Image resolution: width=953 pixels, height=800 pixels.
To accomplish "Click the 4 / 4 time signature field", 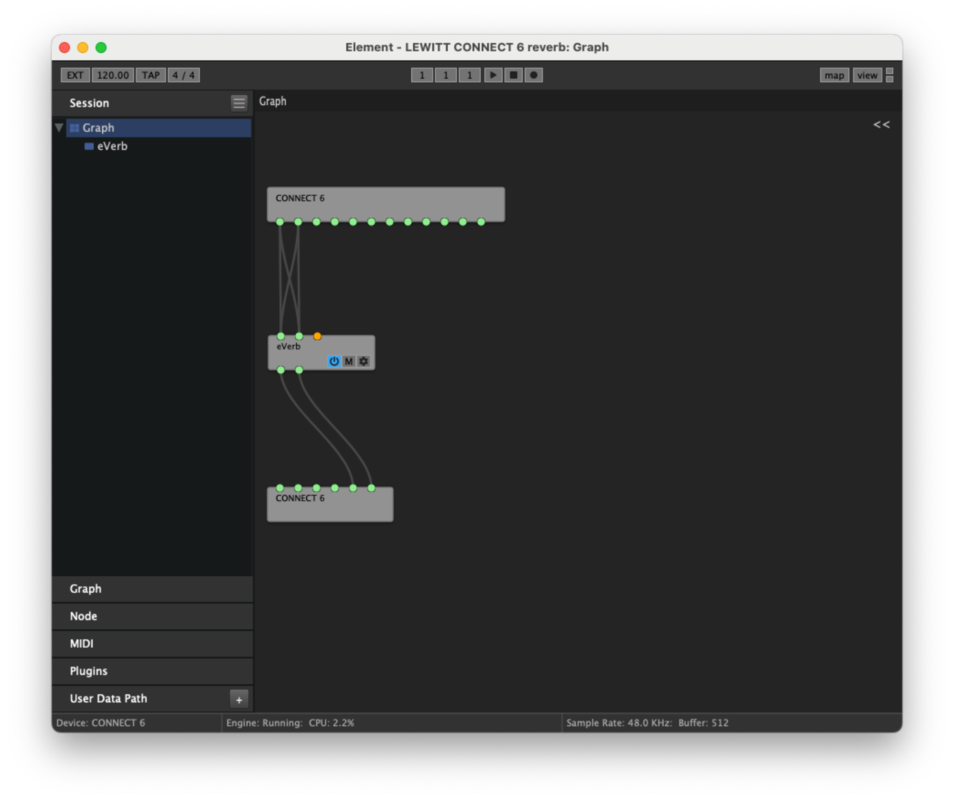I will click(184, 75).
